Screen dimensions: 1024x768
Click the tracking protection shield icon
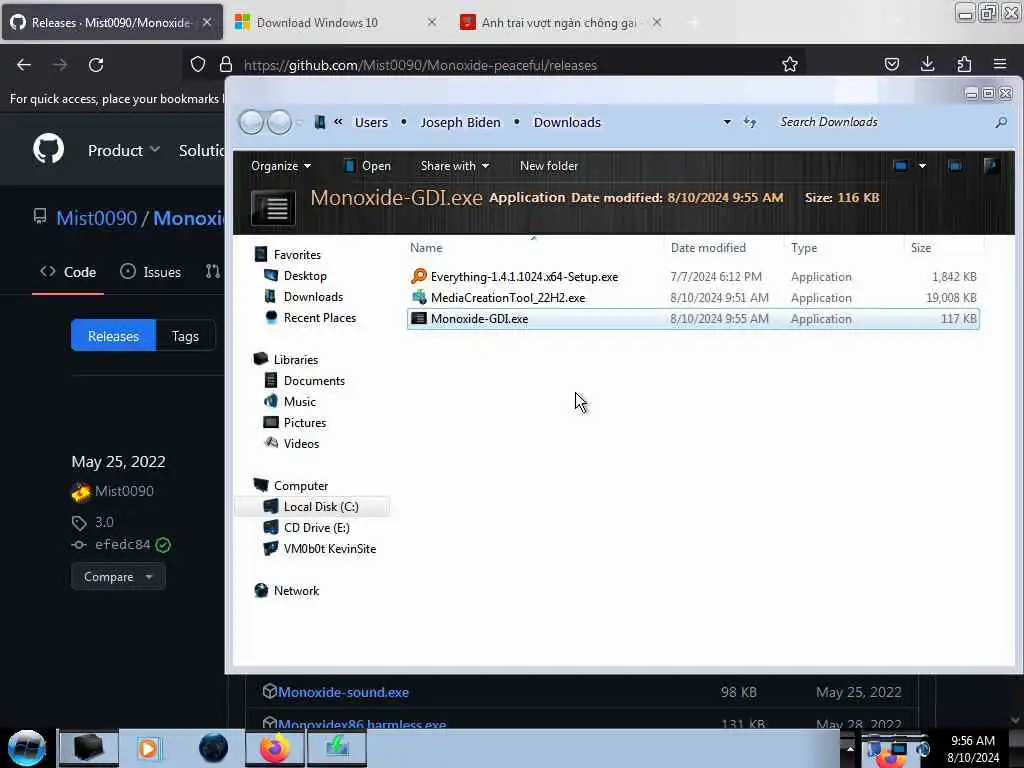198,64
